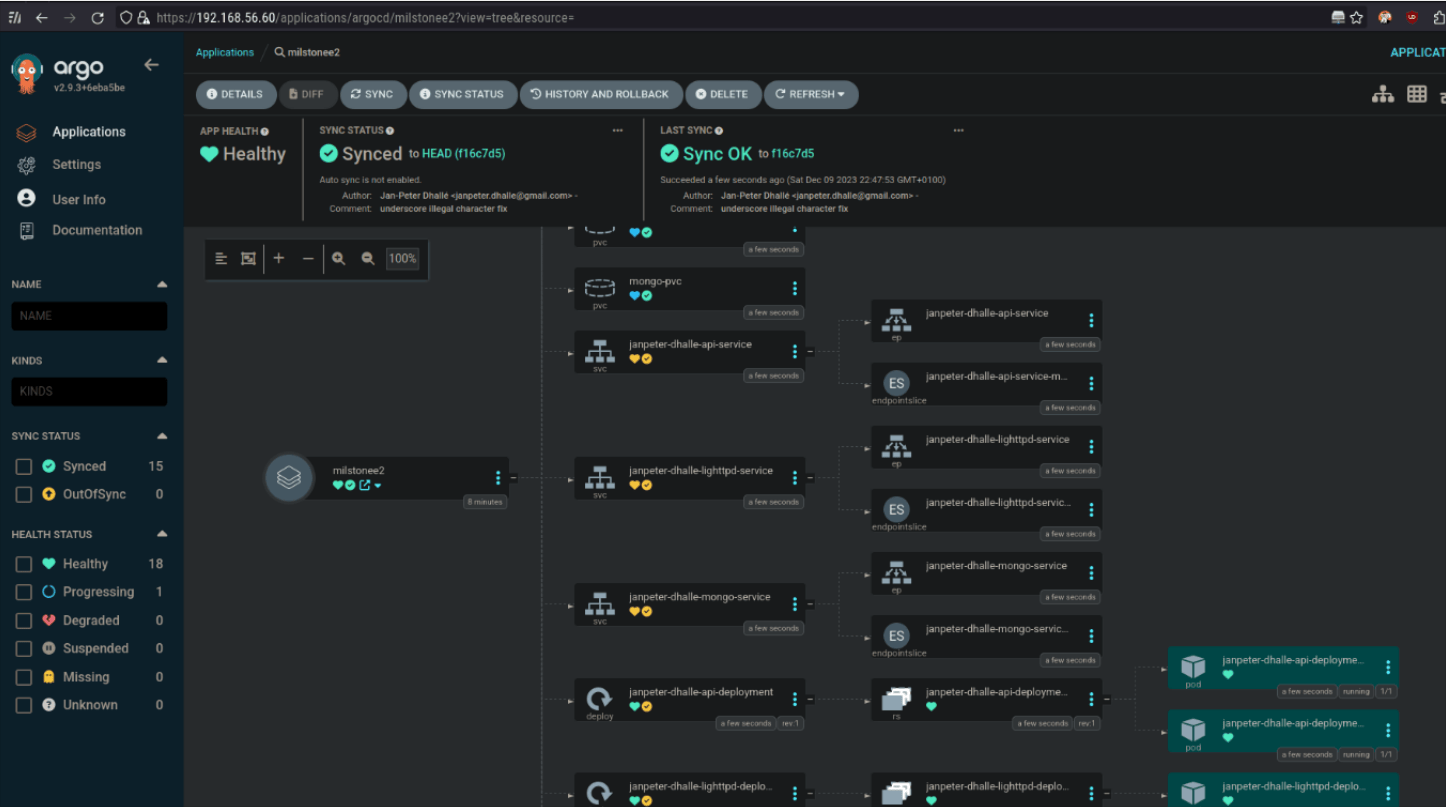The width and height of the screenshot is (1446, 807).
Task: Collapse the HEALTH STATUS filter section
Action: point(162,534)
